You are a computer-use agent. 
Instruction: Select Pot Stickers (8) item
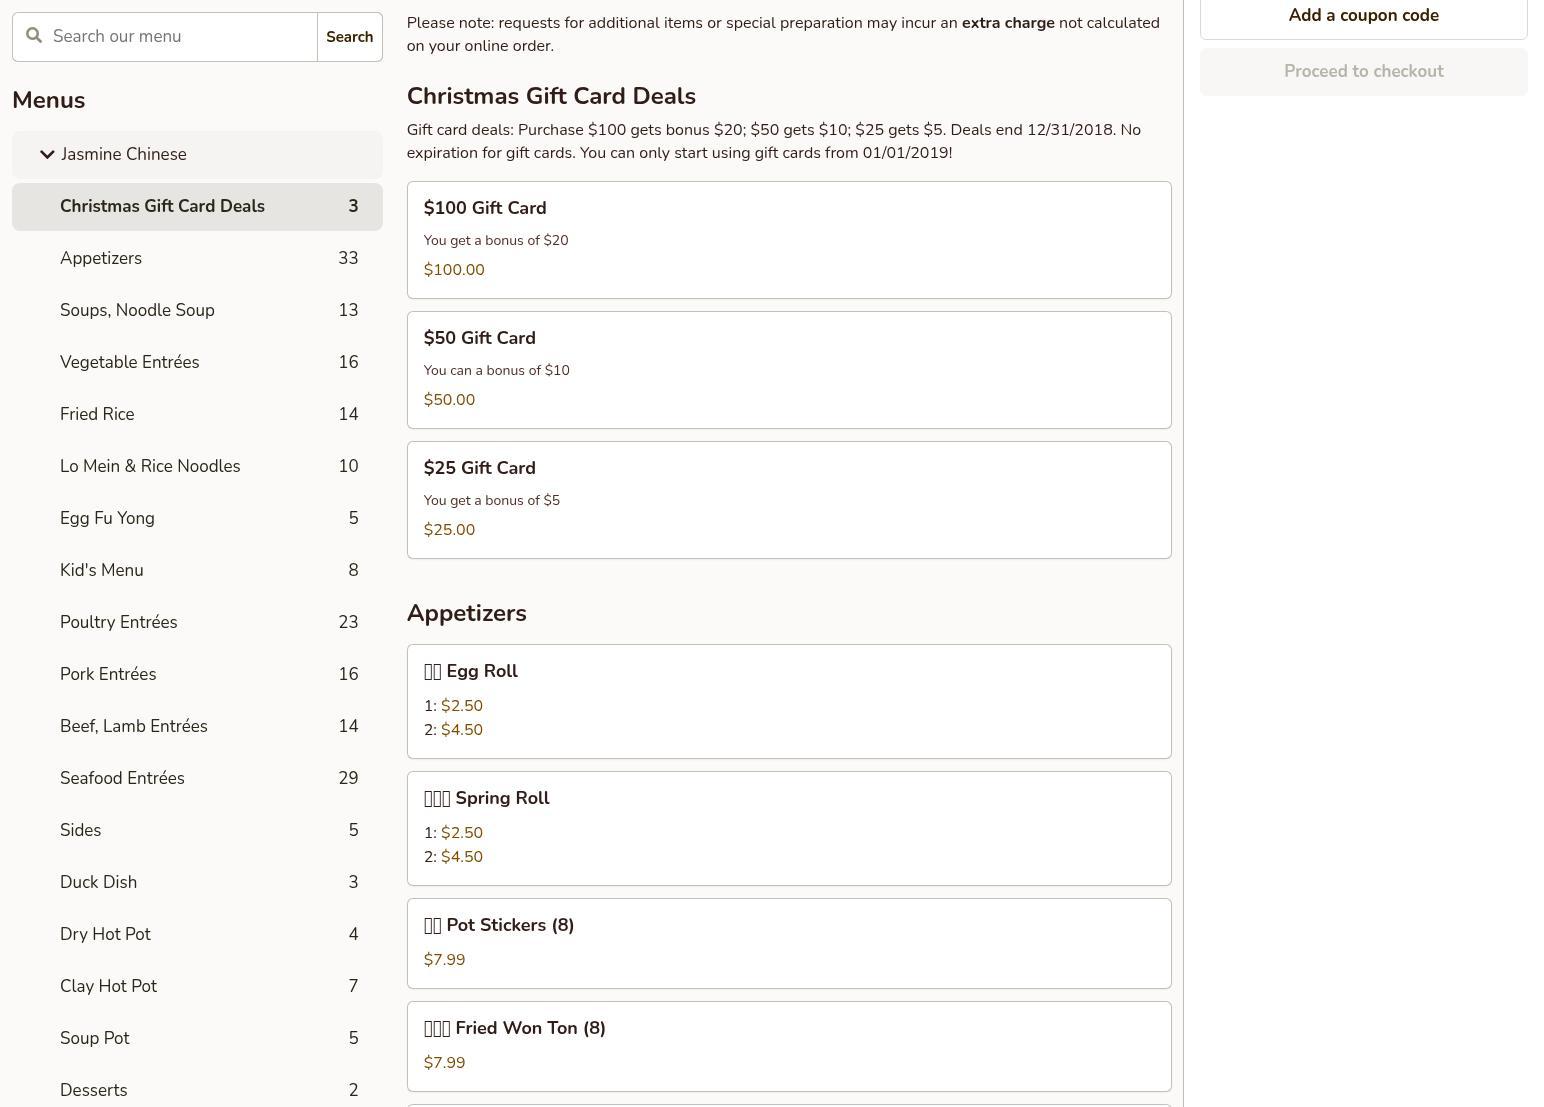[788, 943]
